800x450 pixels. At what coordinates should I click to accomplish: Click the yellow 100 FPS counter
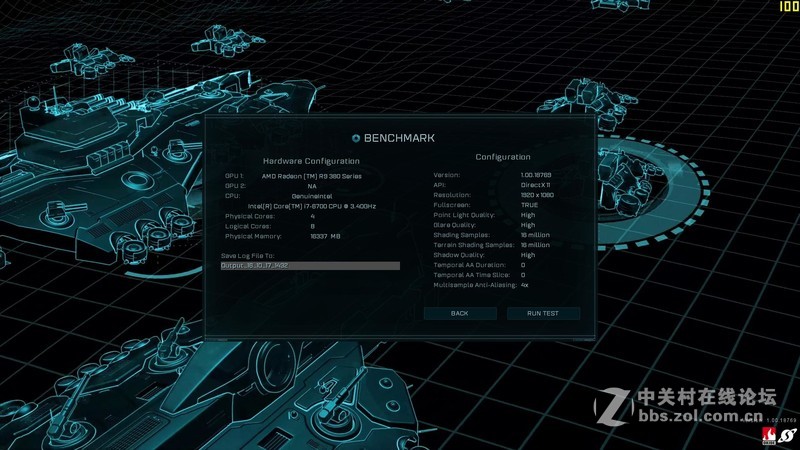click(789, 6)
